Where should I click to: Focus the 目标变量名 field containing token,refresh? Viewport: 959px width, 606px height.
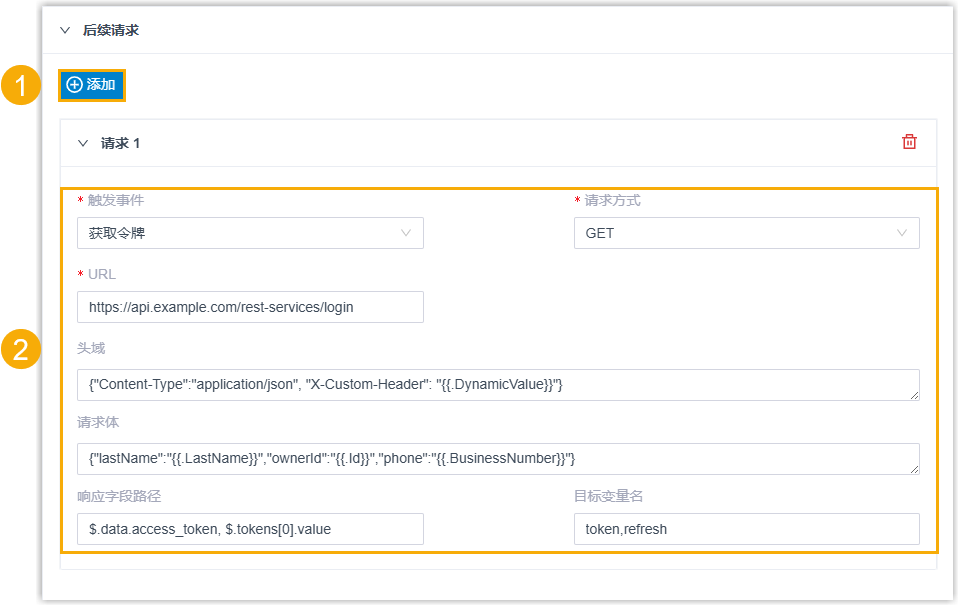tap(746, 529)
